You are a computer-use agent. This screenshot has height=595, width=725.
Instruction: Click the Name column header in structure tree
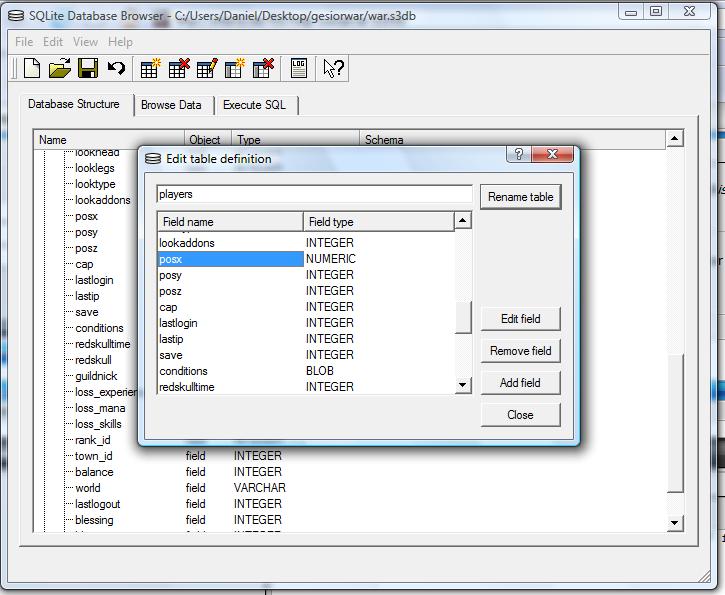point(109,140)
